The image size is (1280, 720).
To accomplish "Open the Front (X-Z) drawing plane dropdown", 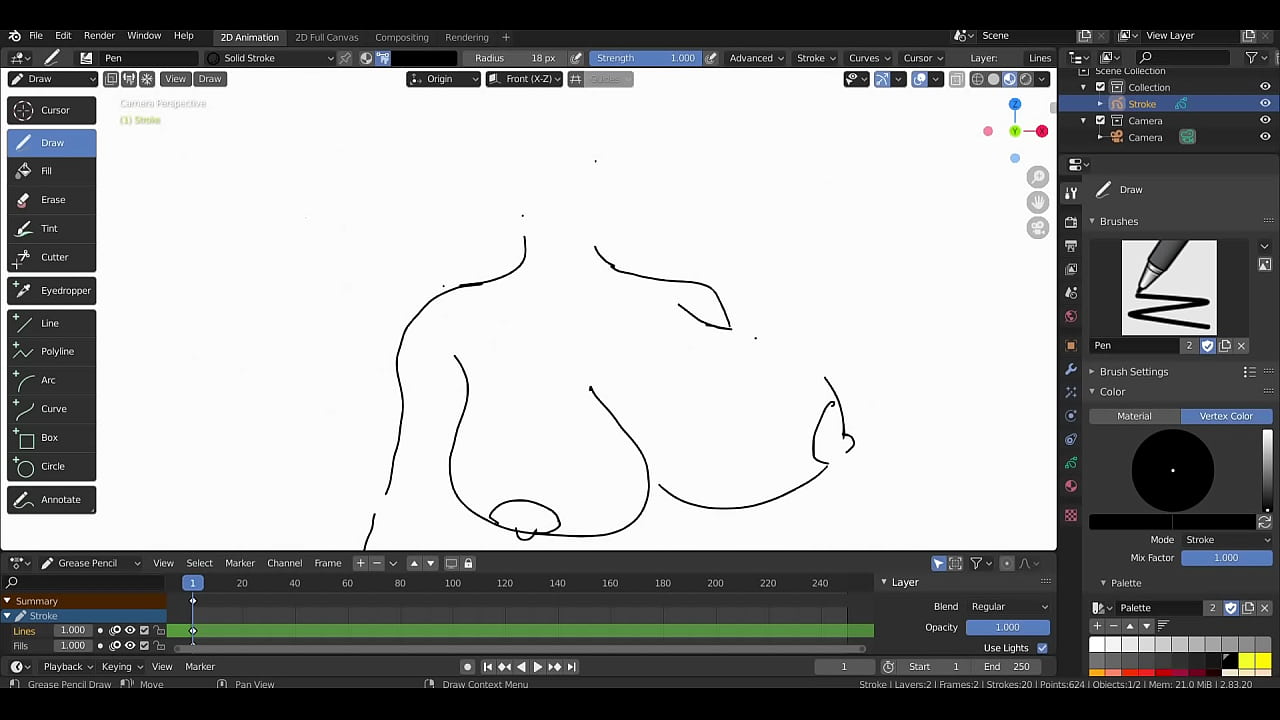I will pyautogui.click(x=525, y=79).
